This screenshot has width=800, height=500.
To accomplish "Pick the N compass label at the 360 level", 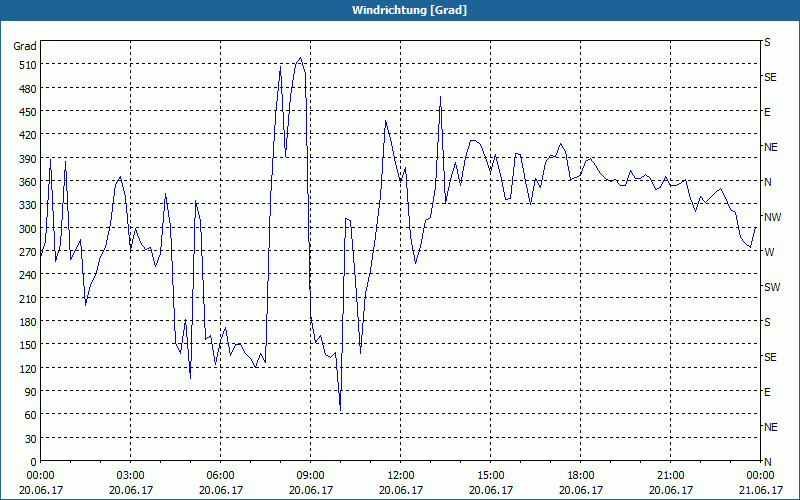I will [767, 182].
